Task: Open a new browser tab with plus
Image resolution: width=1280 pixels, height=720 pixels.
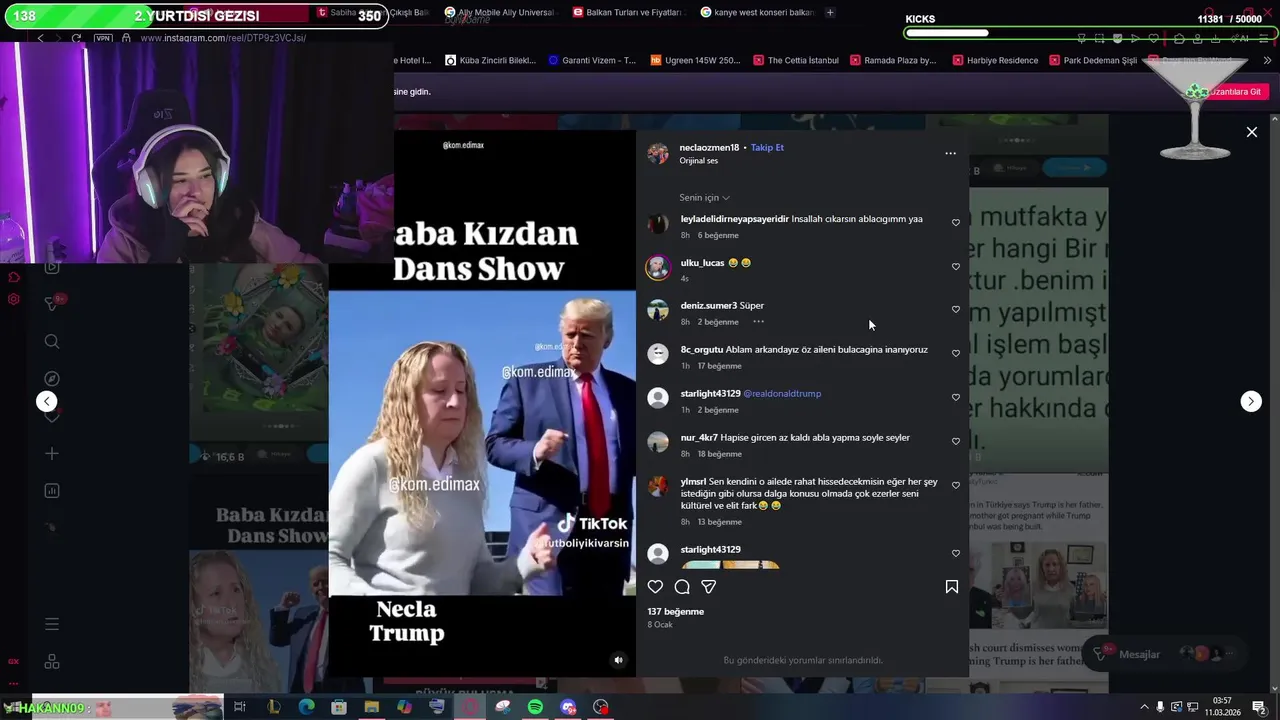Action: 830,13
